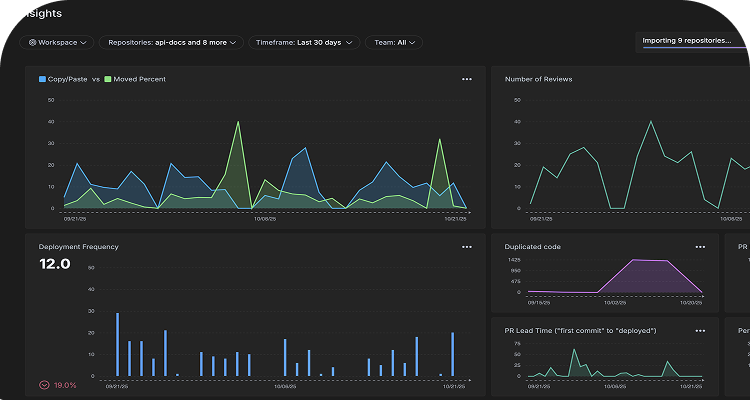This screenshot has width=750, height=400.
Task: Click the Duplicated code panel title
Action: pos(533,247)
